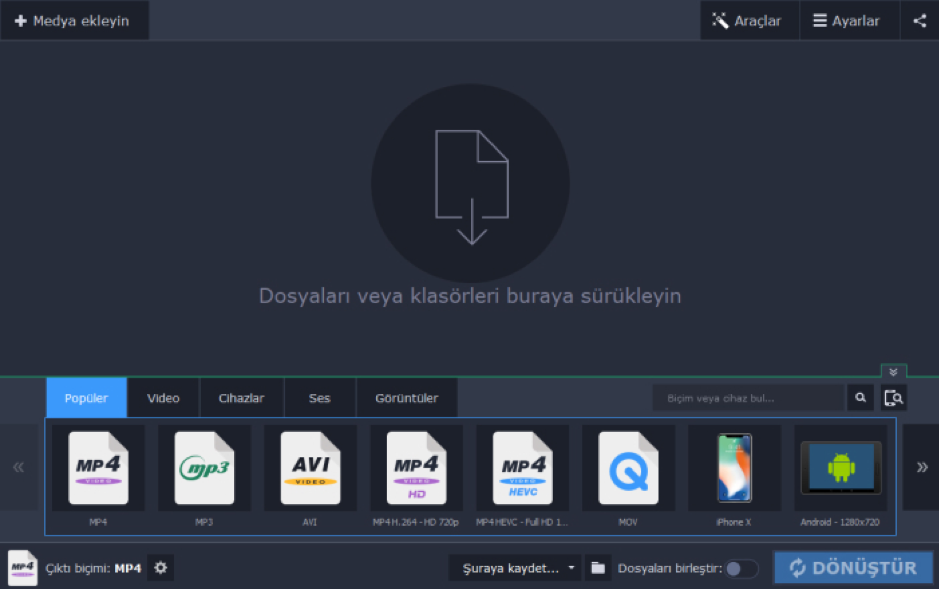Click the MP4 output format icon
This screenshot has height=589, width=939.
coord(22,567)
